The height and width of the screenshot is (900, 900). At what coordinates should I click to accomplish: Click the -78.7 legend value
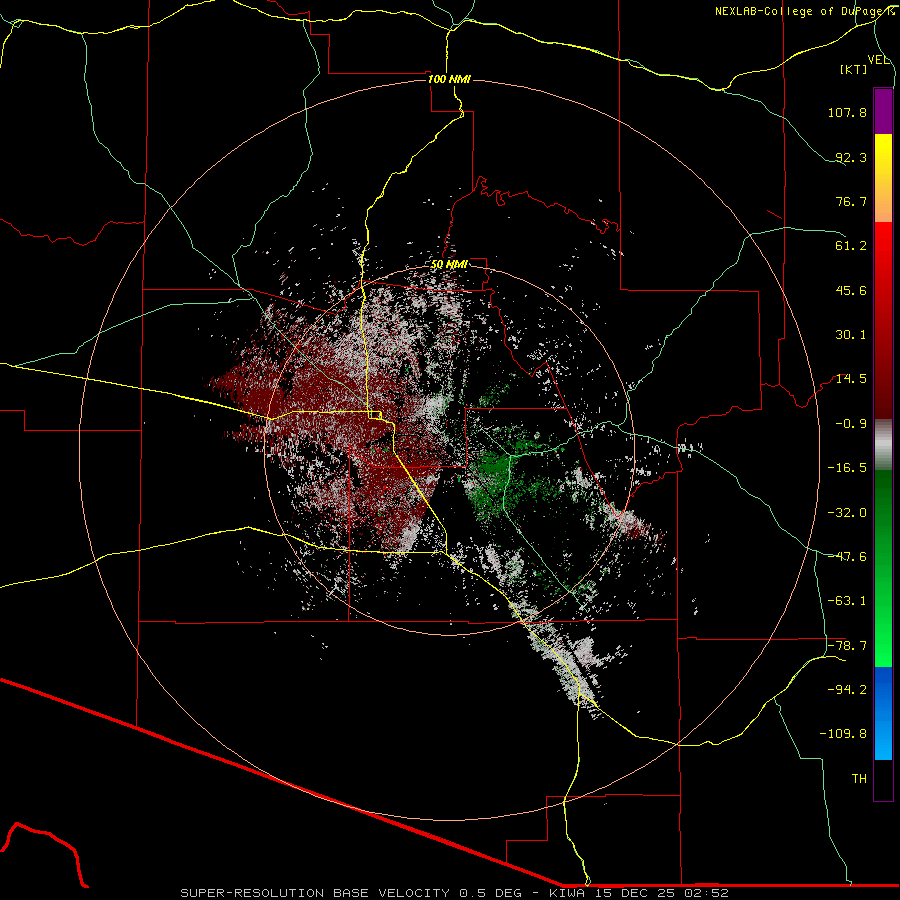(x=847, y=646)
